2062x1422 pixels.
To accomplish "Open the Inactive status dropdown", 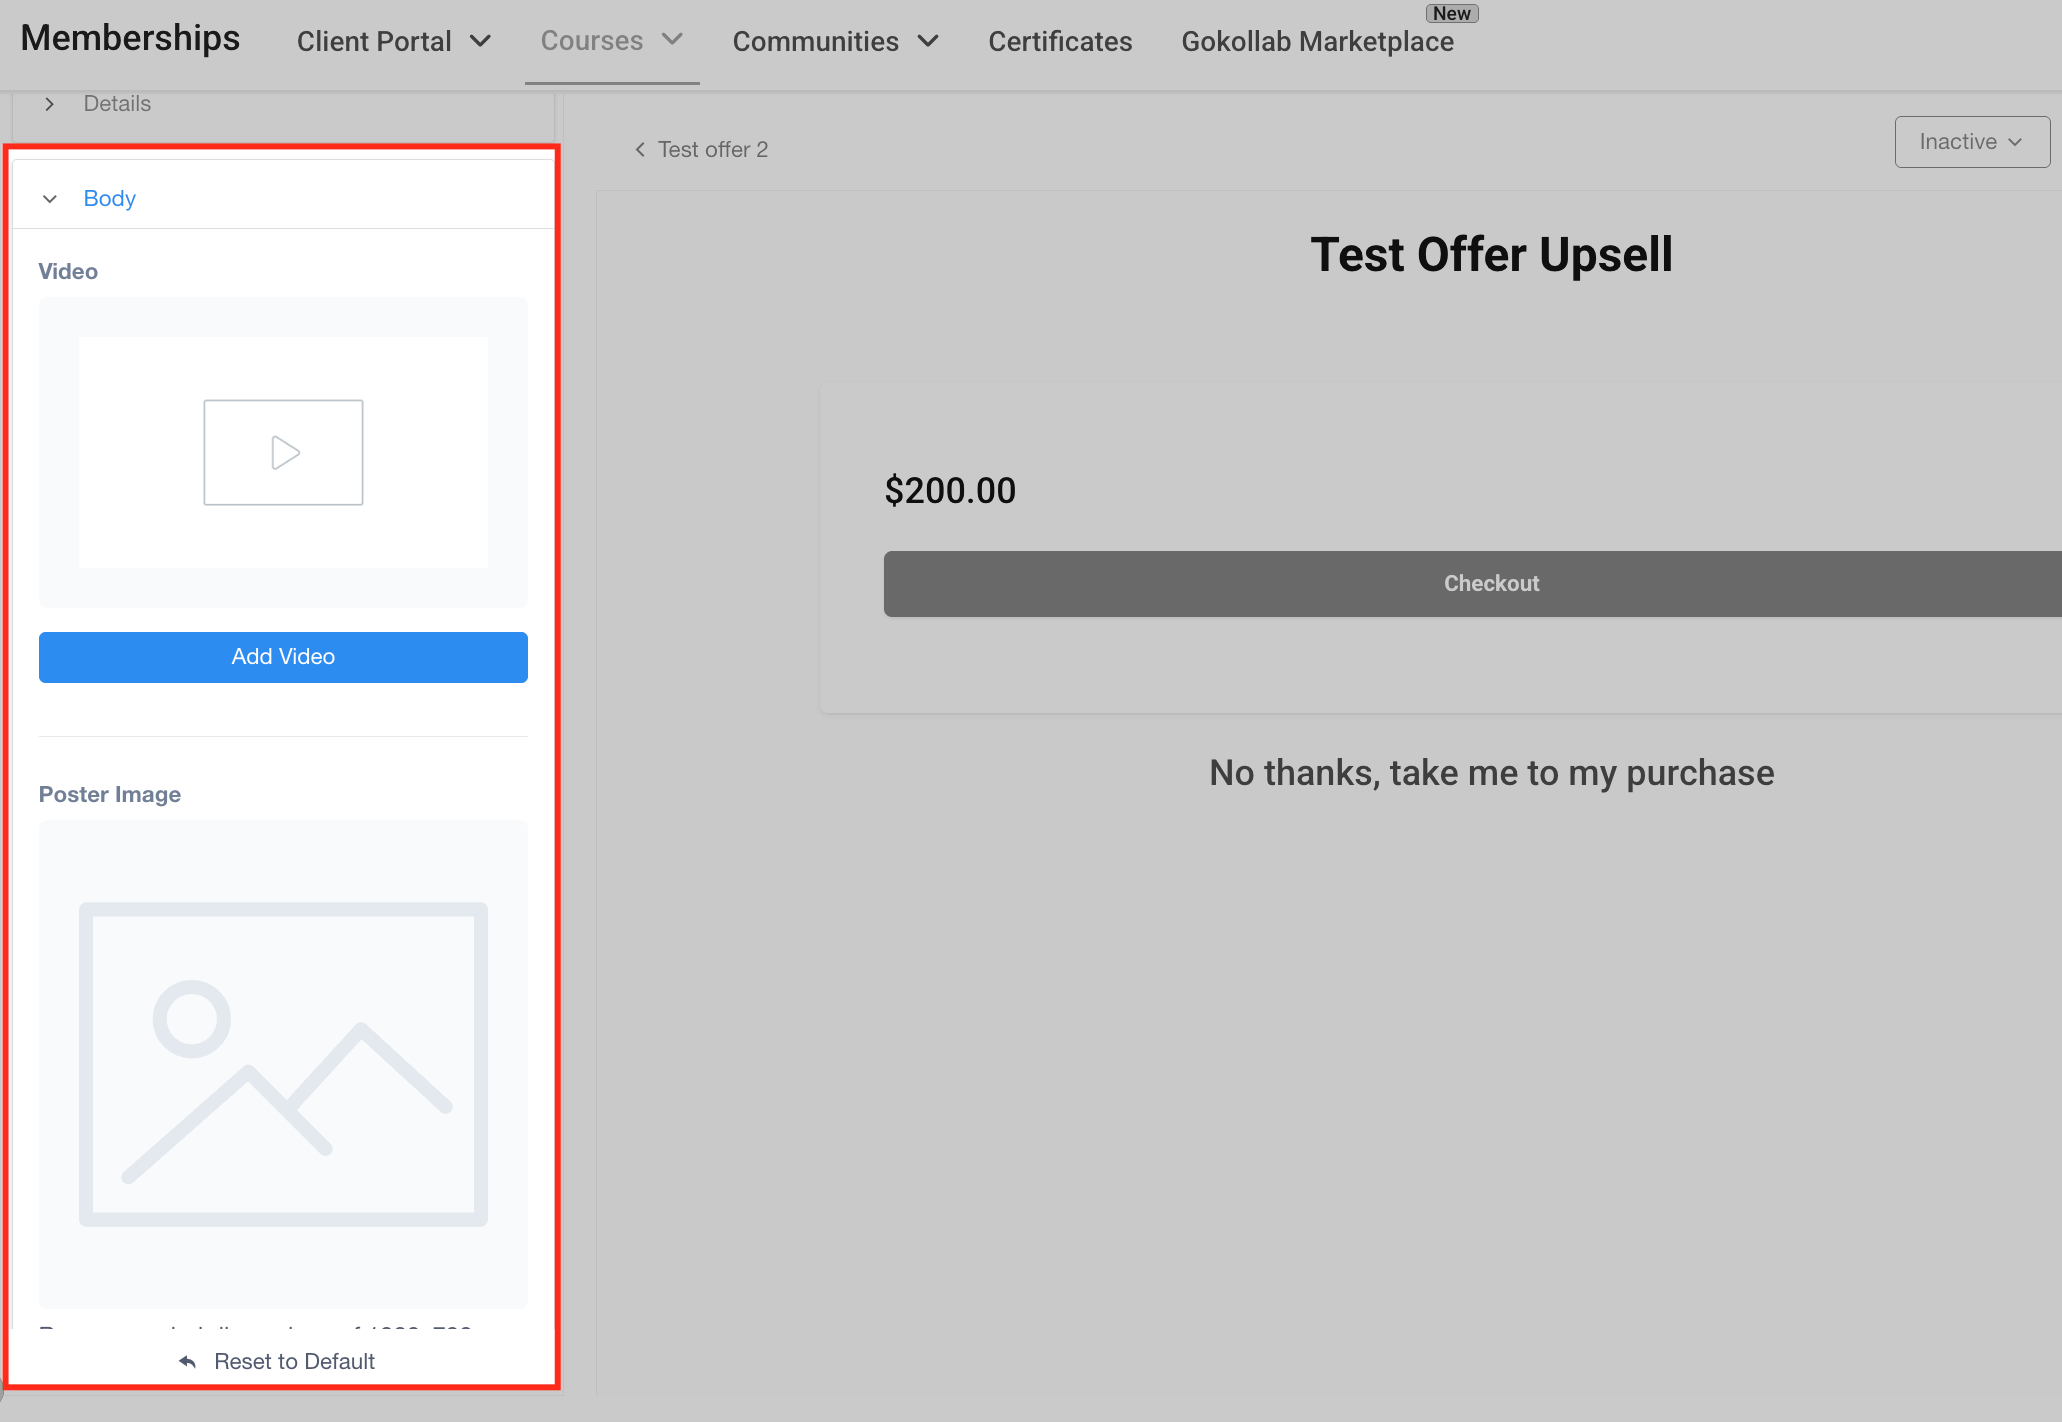I will pos(1971,142).
